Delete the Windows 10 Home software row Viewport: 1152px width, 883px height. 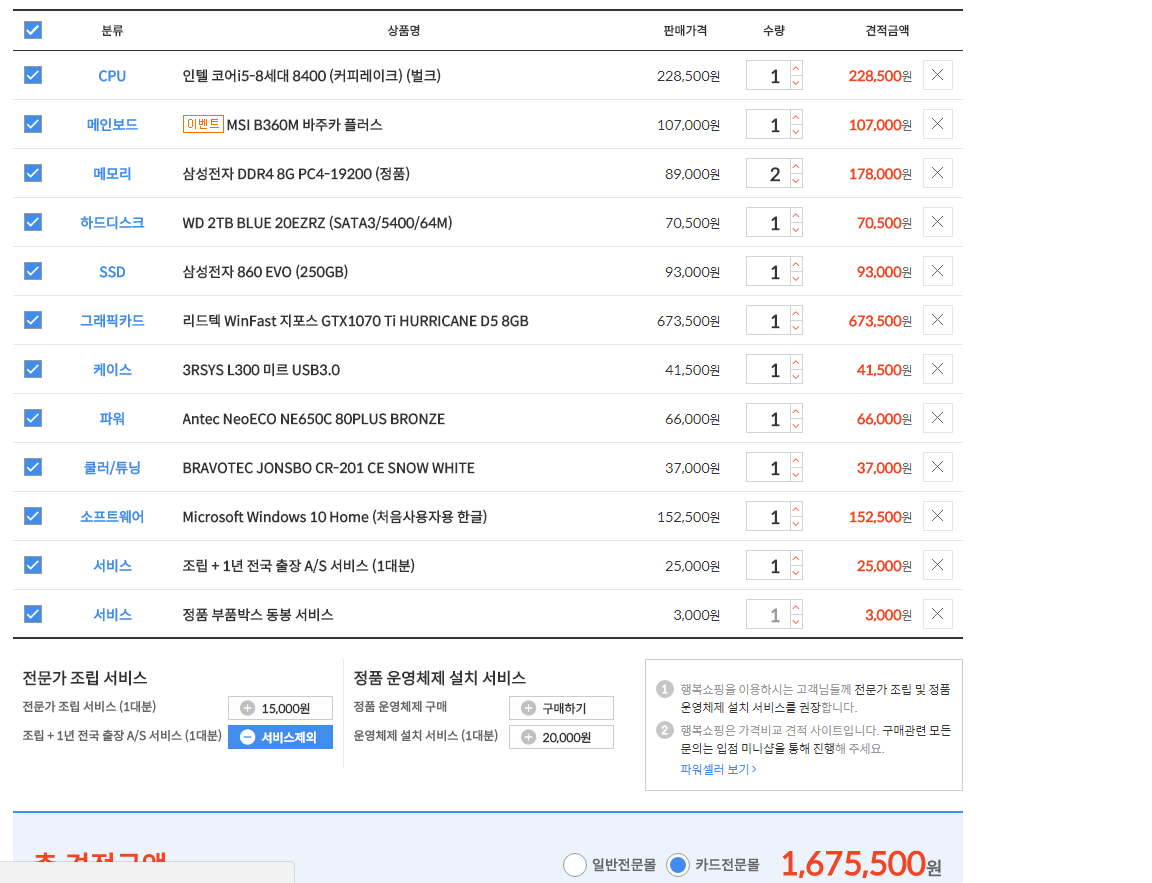coord(937,516)
